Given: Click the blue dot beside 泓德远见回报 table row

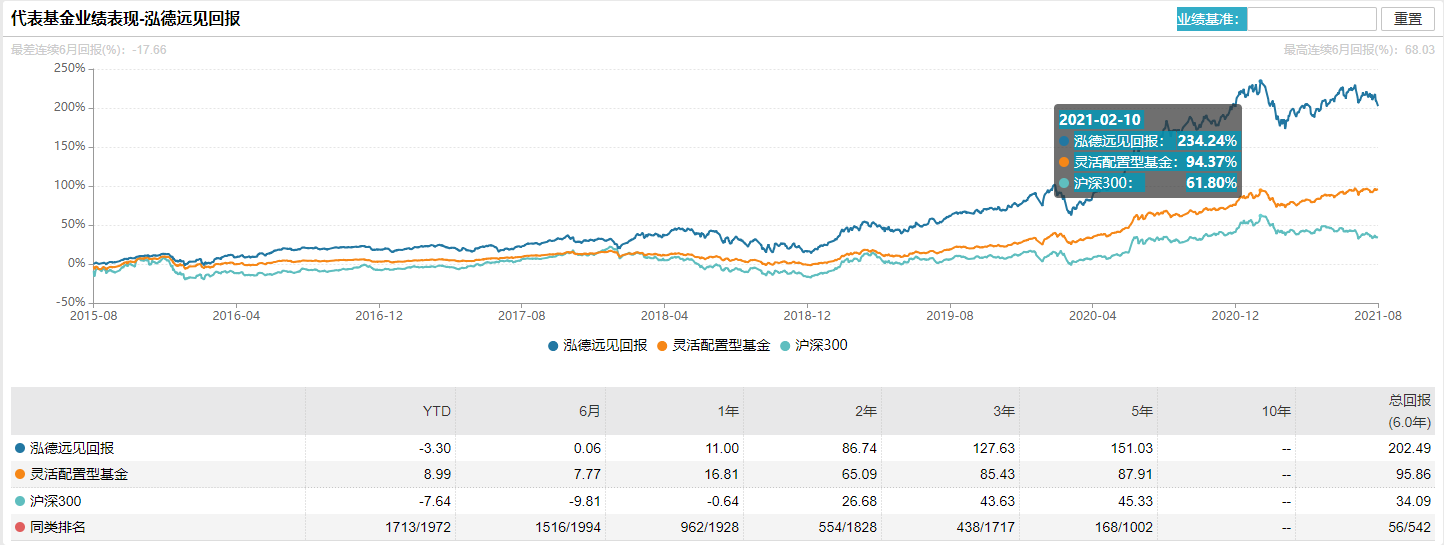Looking at the screenshot, I should (20, 449).
